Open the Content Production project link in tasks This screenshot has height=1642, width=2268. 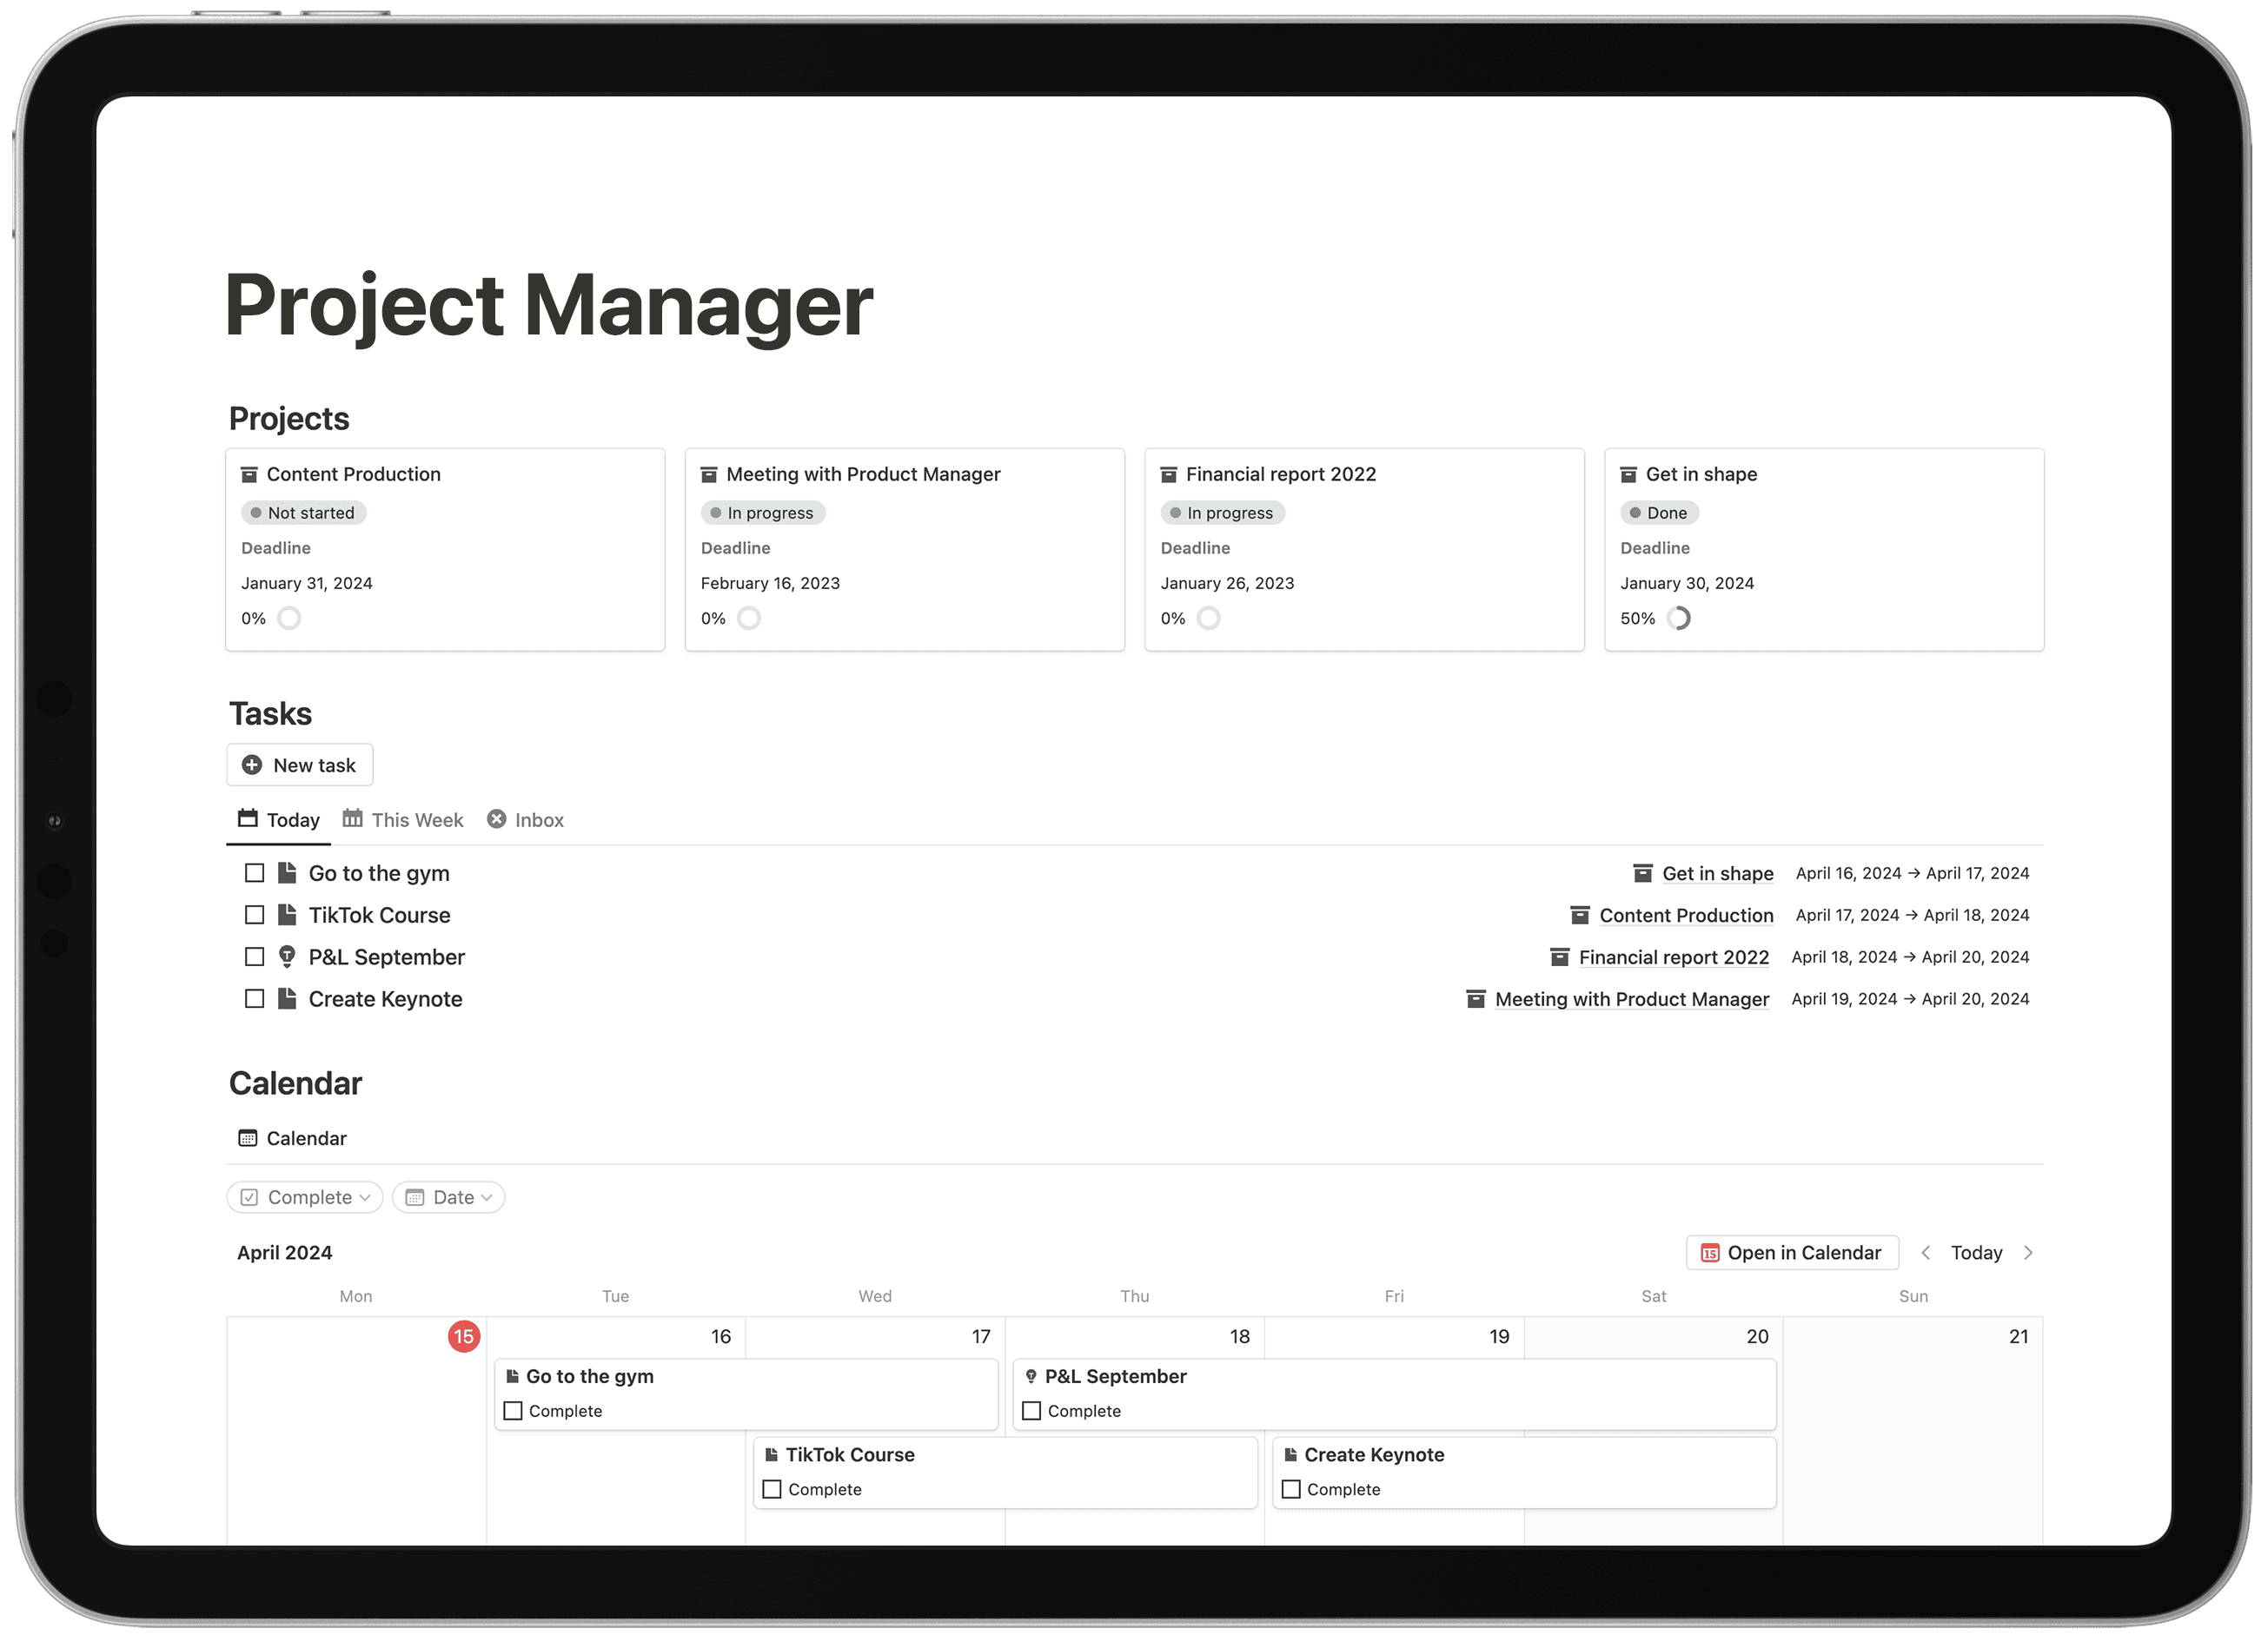pos(1686,916)
